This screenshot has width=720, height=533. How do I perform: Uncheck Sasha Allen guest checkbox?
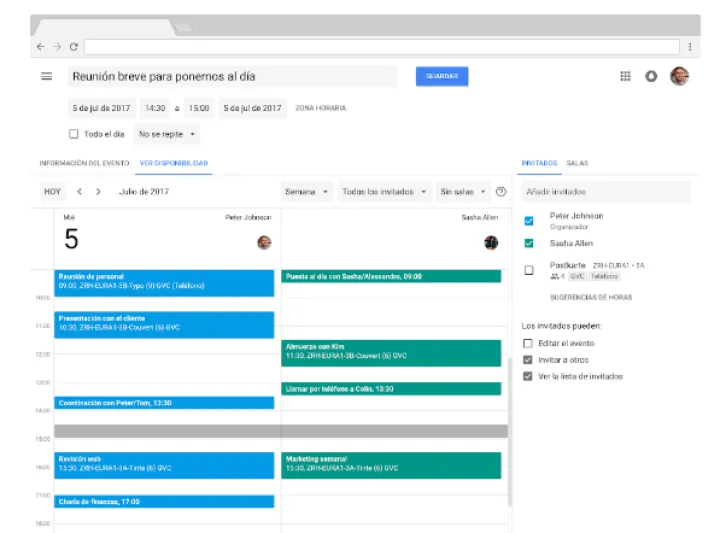(529, 243)
